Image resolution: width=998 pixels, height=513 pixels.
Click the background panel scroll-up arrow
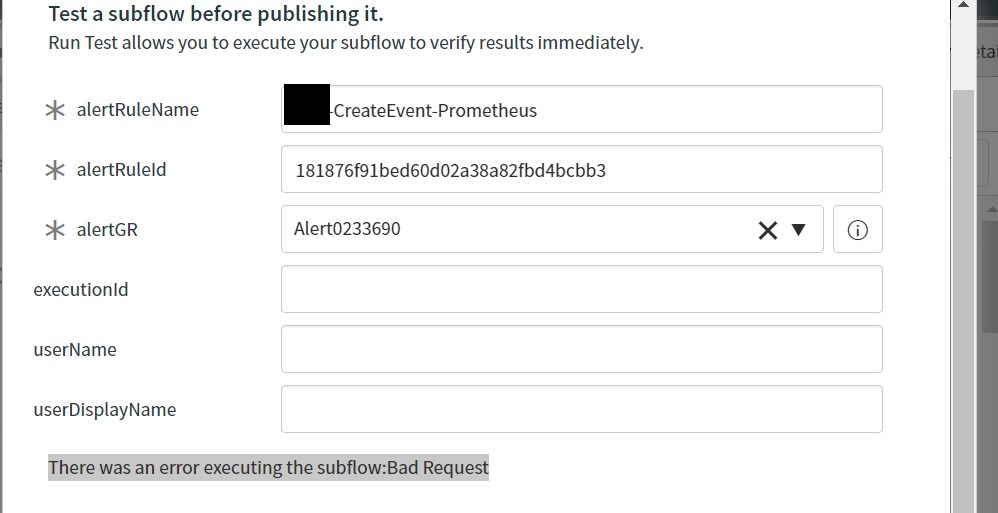pos(992,209)
